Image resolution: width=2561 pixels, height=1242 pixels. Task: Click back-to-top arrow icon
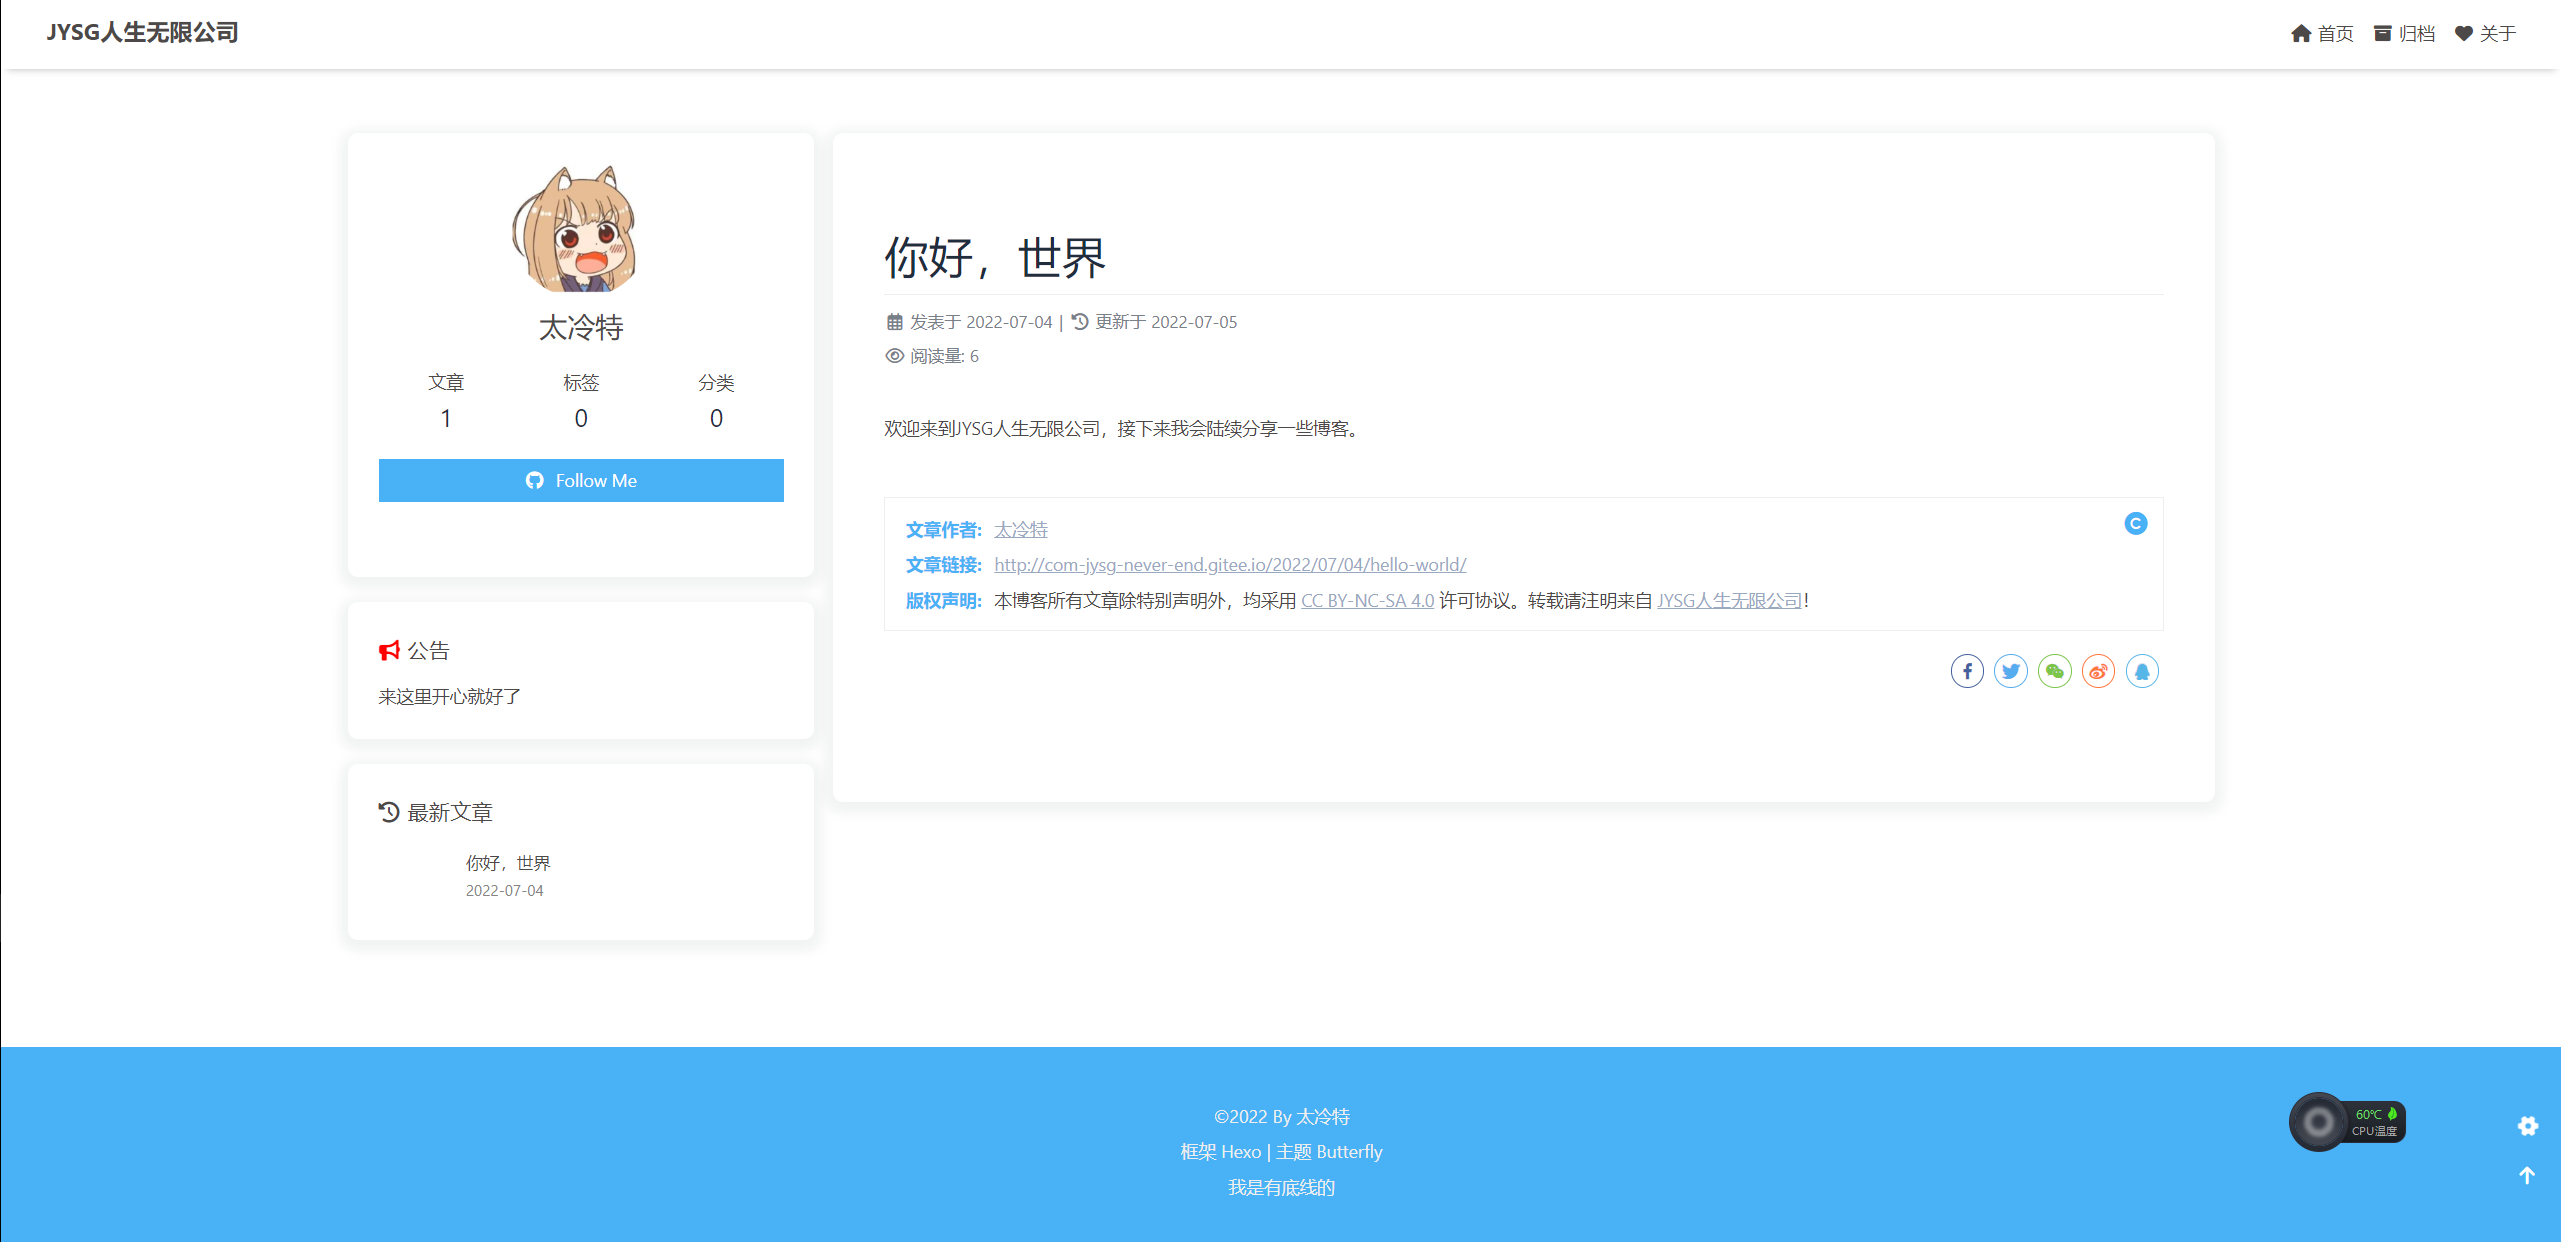[x=2527, y=1176]
